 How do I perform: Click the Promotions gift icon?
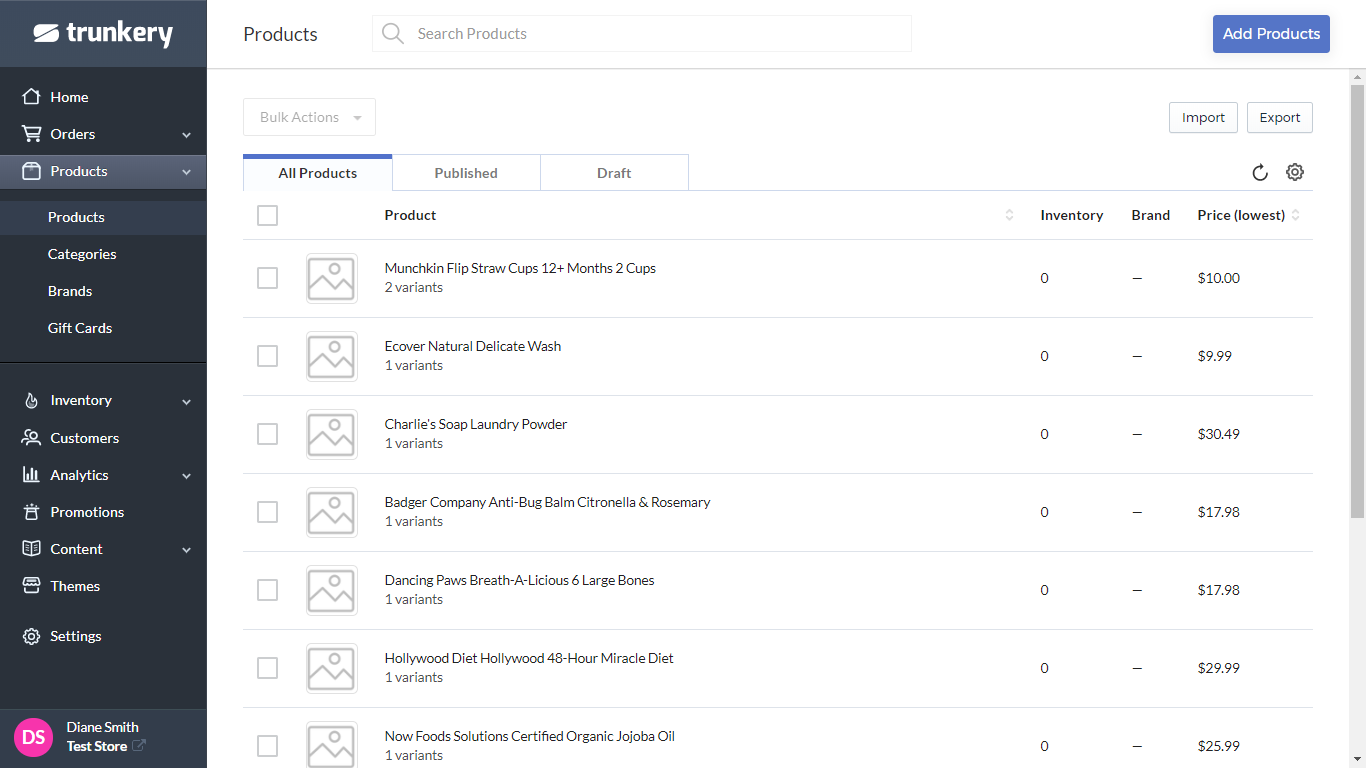31,512
